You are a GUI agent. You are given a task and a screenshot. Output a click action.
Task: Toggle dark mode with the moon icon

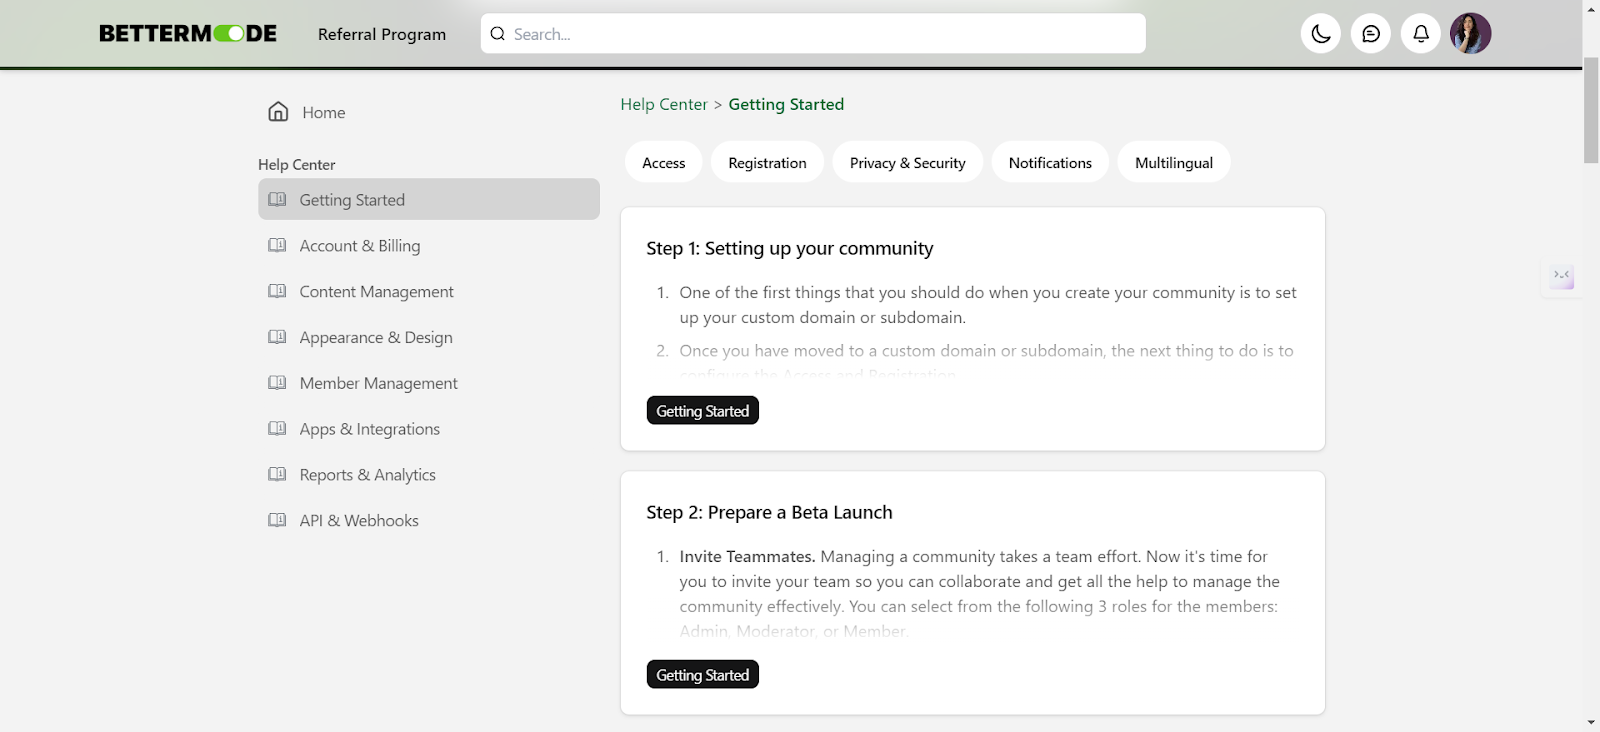[x=1321, y=34]
